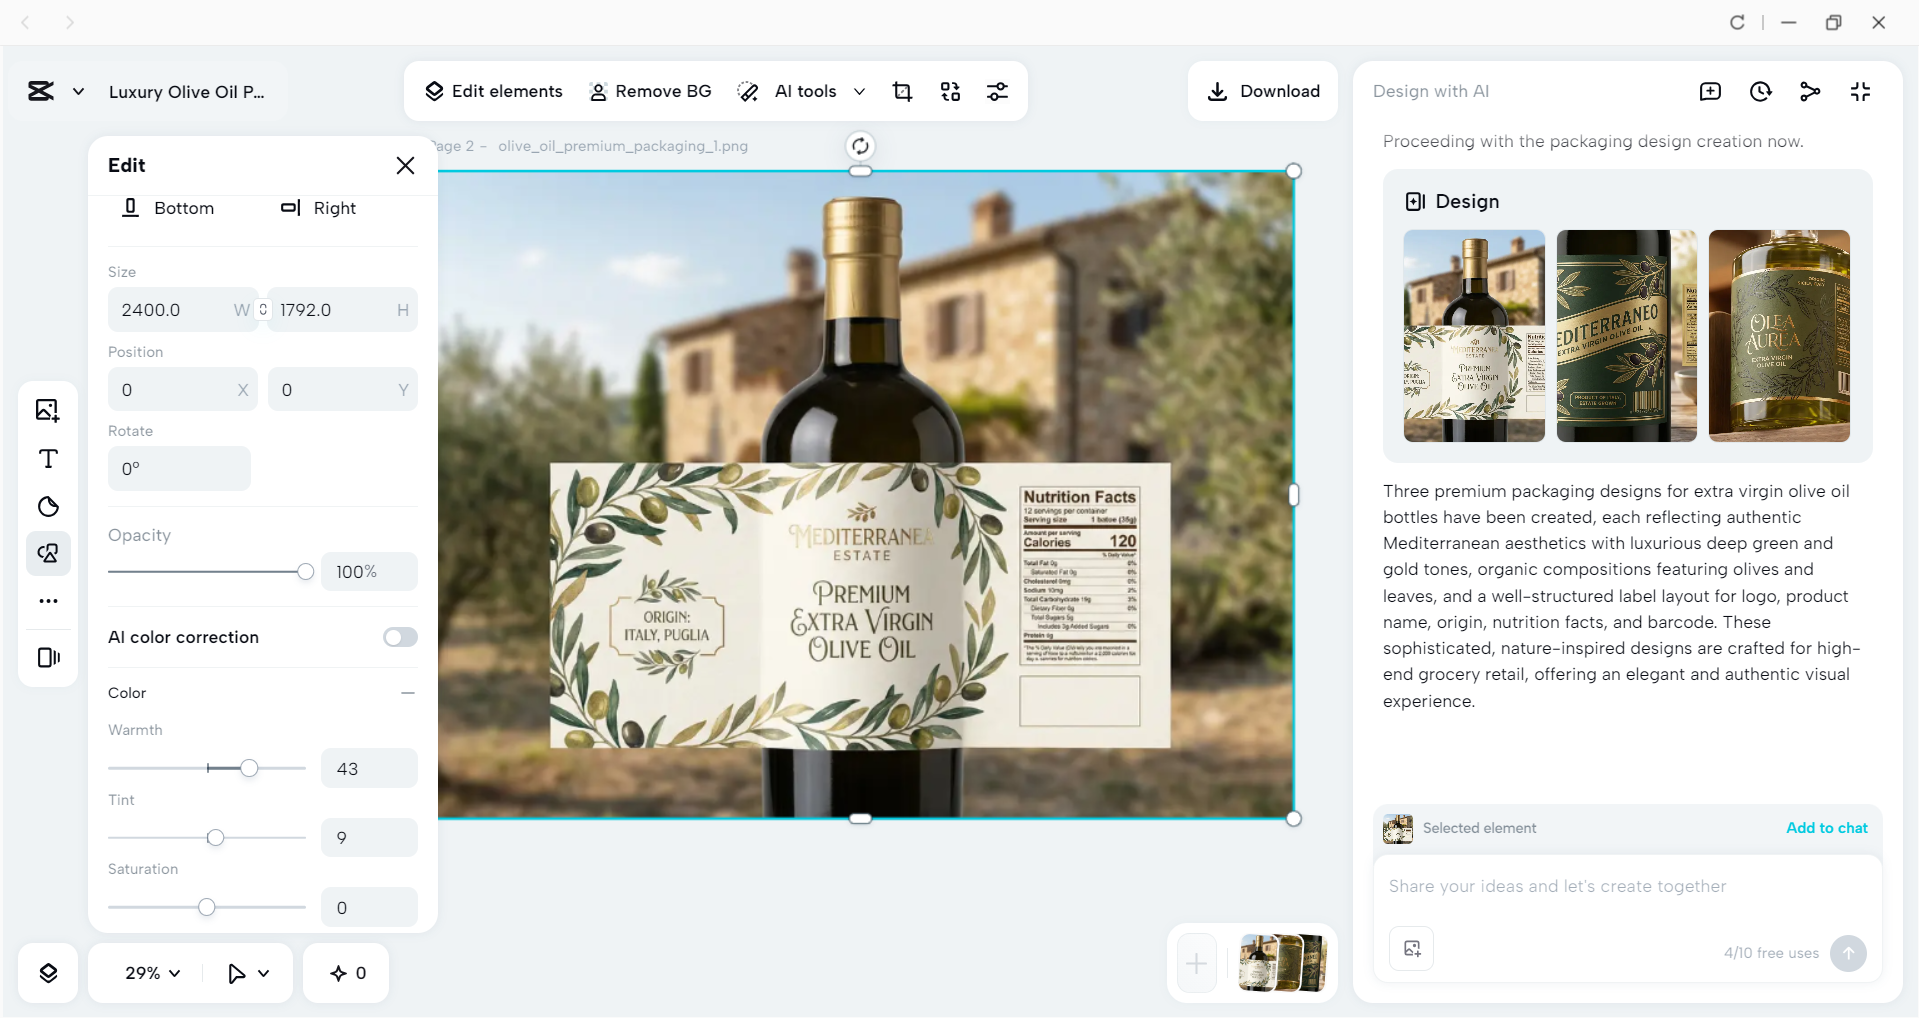The image size is (1919, 1018).
Task: Open the Shapes tool in the sidebar
Action: coord(47,506)
